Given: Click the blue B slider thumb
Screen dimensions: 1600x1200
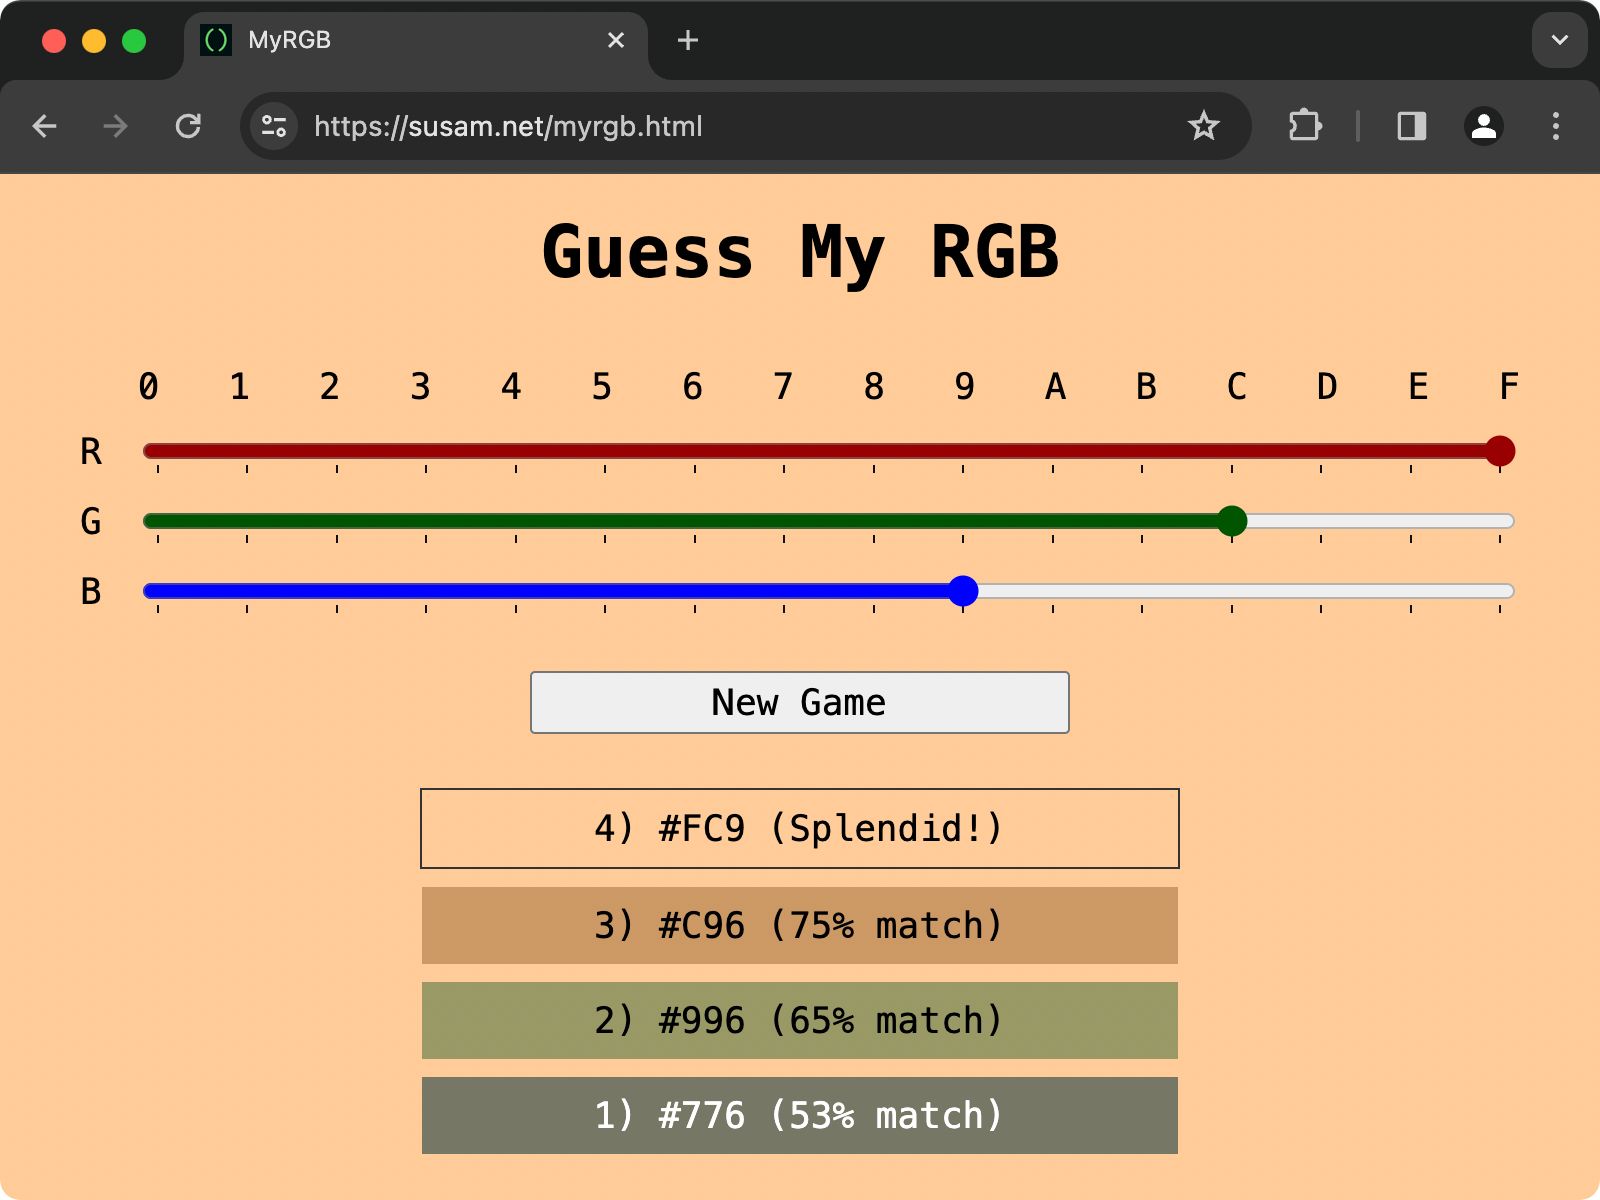Looking at the screenshot, I should [x=963, y=591].
